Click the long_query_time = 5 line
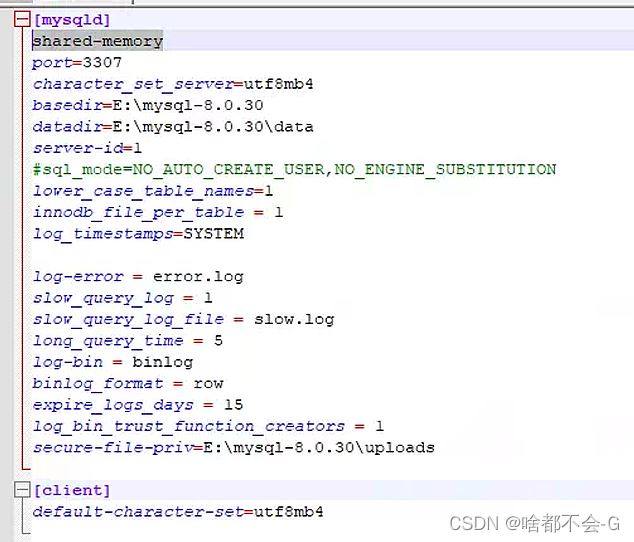The height and width of the screenshot is (542, 634). point(127,341)
